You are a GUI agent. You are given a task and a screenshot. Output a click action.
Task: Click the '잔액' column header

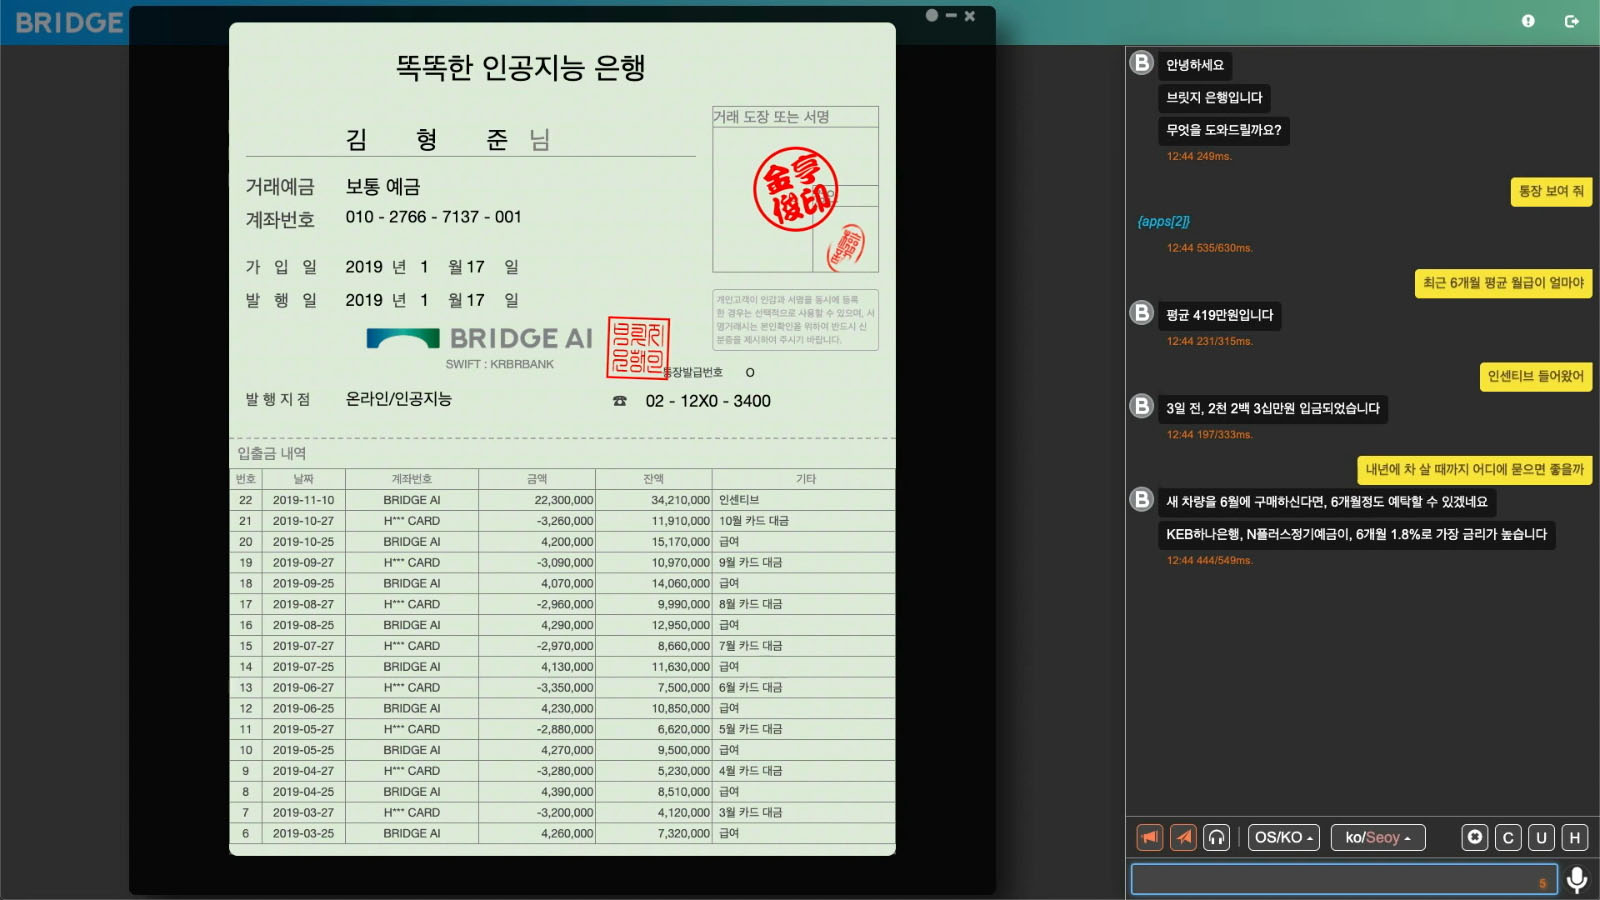point(654,479)
